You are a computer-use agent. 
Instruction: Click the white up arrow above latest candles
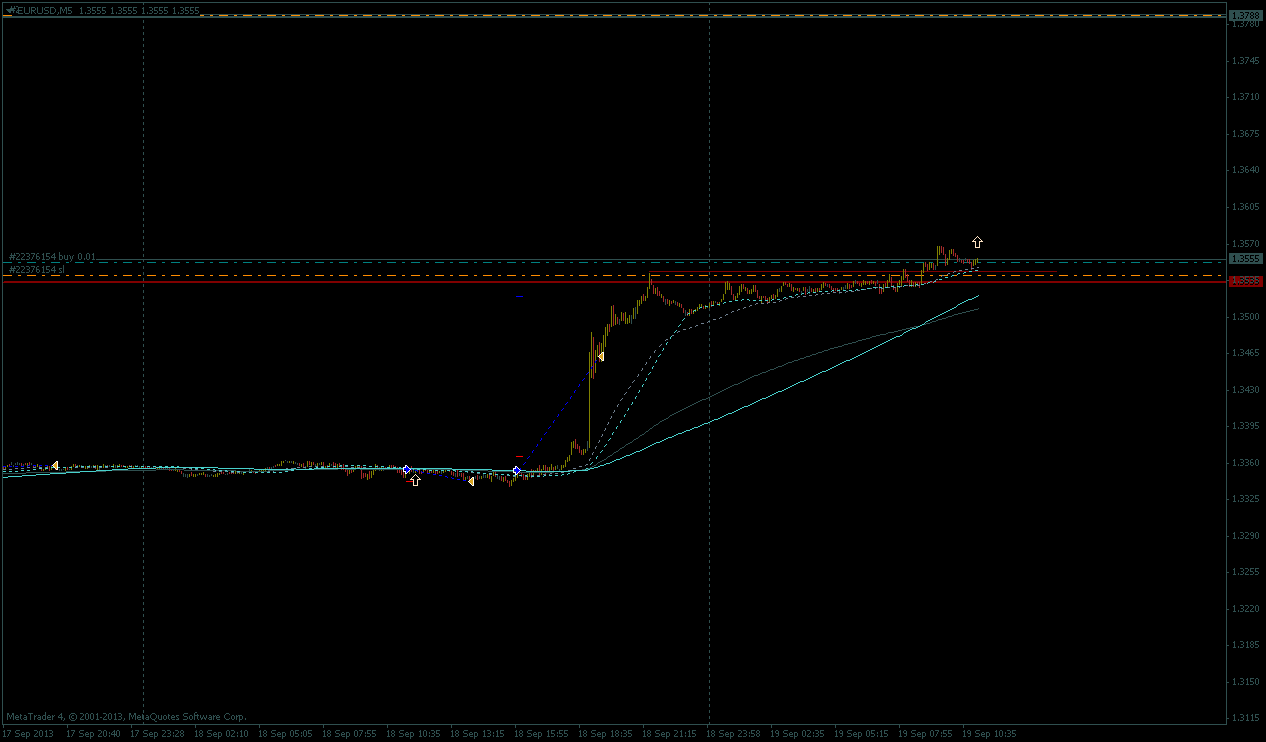(977, 242)
